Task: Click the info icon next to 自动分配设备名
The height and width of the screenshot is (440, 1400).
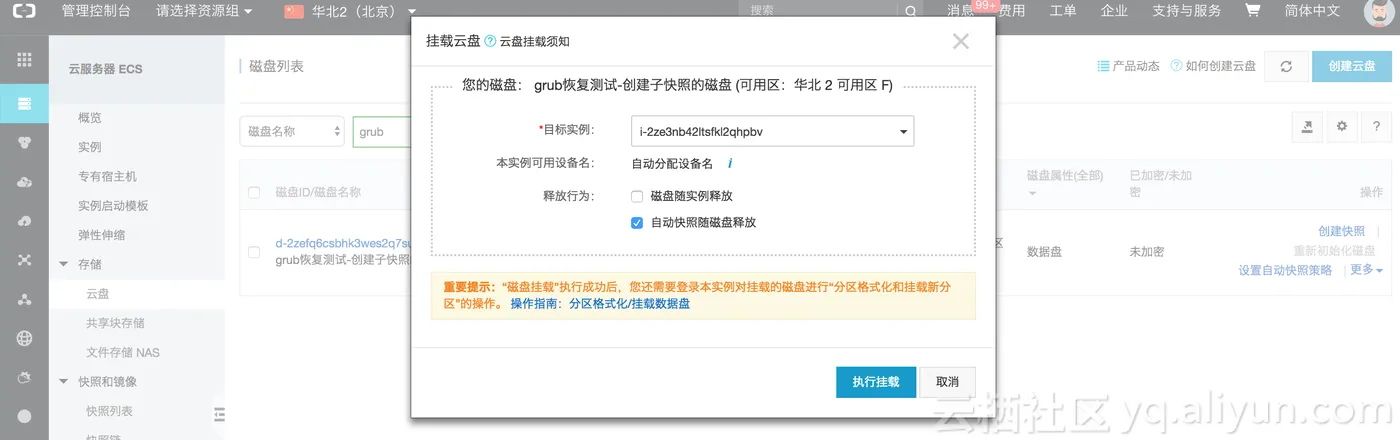Action: [730, 163]
